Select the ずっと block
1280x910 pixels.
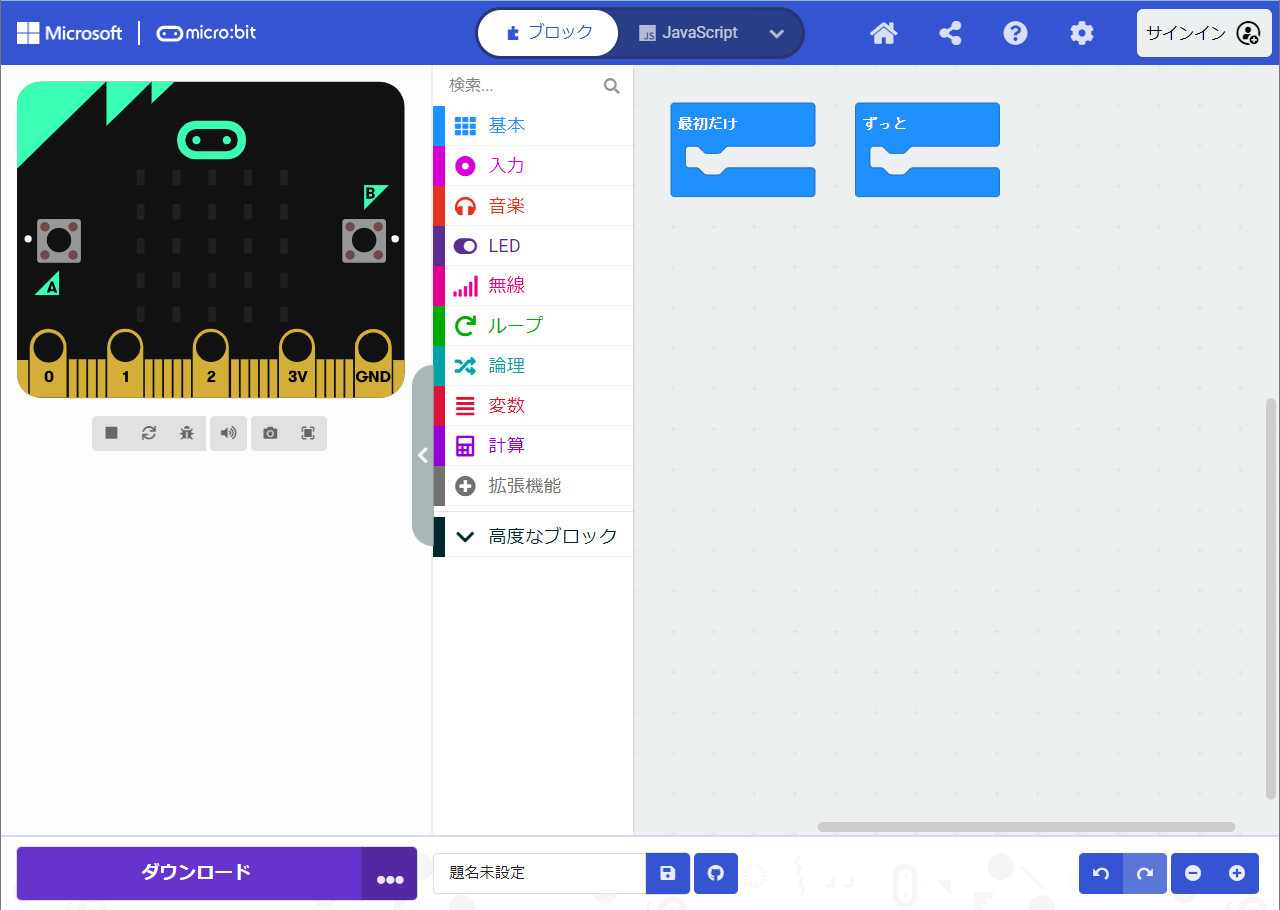pos(927,124)
